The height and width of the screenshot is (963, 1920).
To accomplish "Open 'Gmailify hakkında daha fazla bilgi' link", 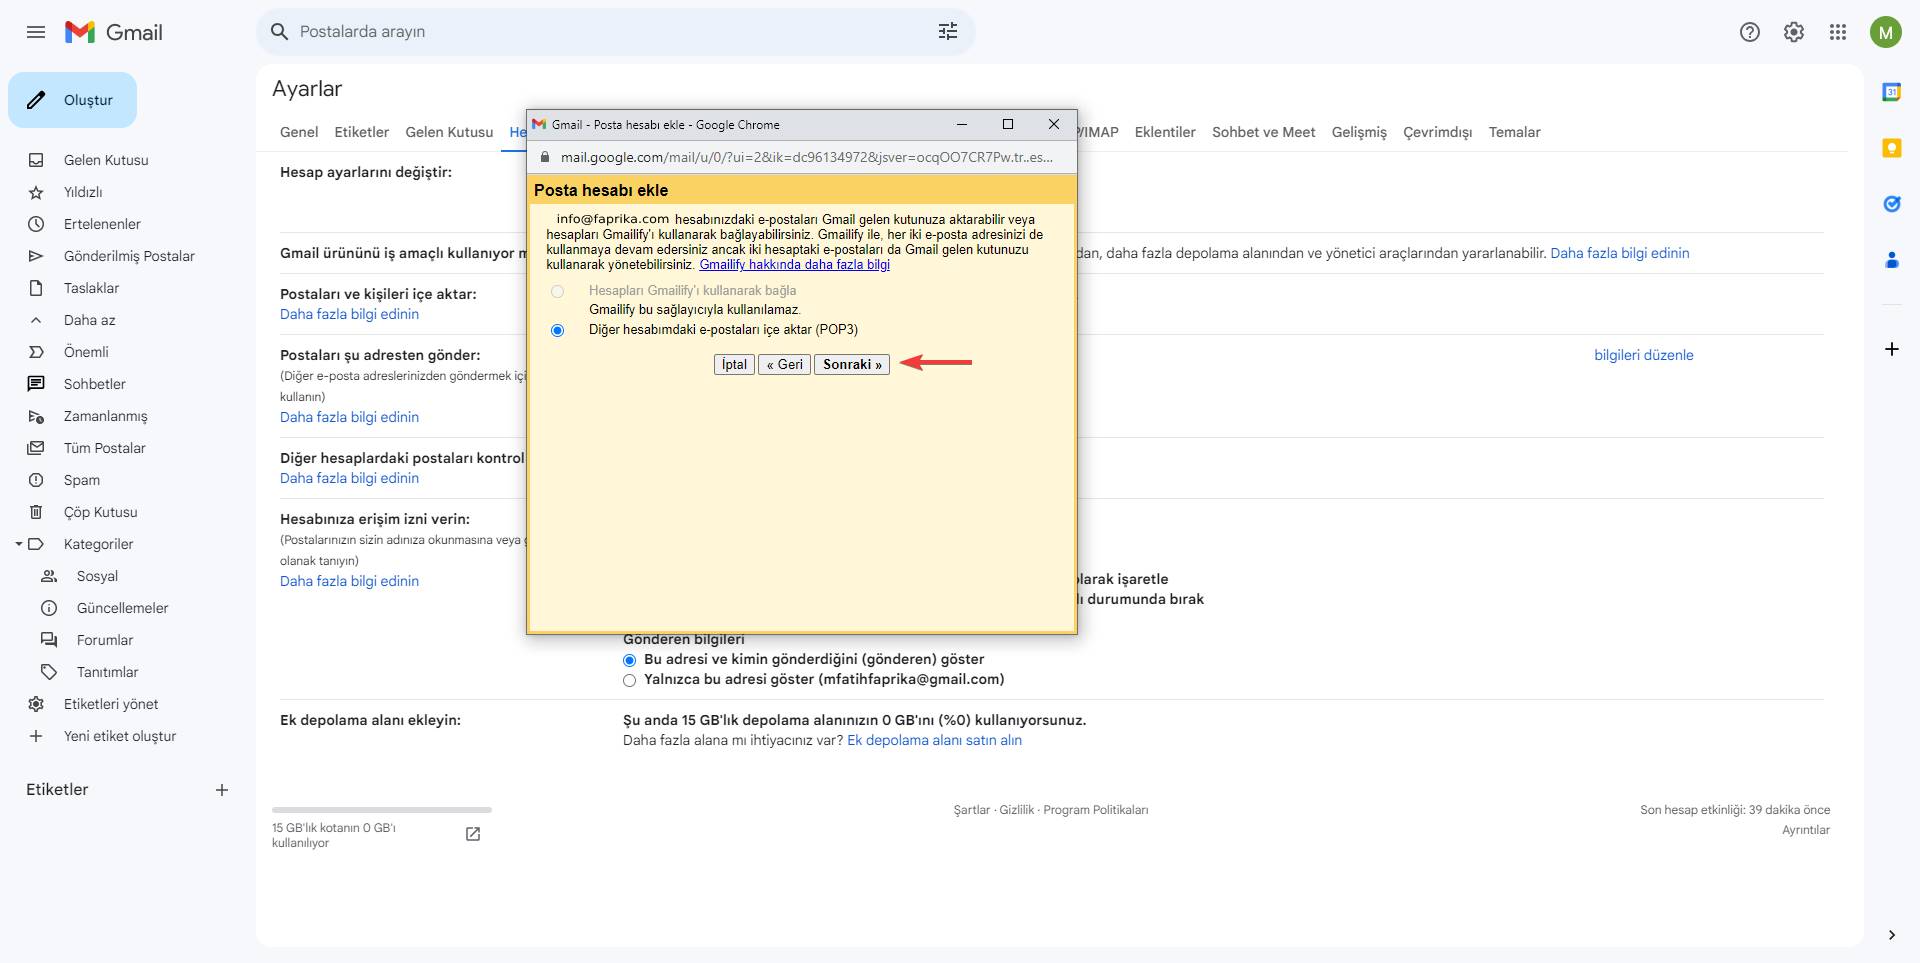I will point(794,265).
